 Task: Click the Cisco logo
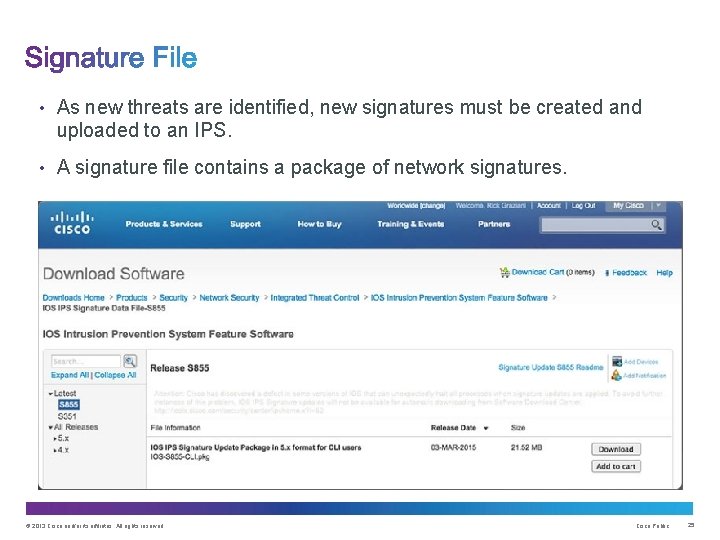[x=72, y=223]
